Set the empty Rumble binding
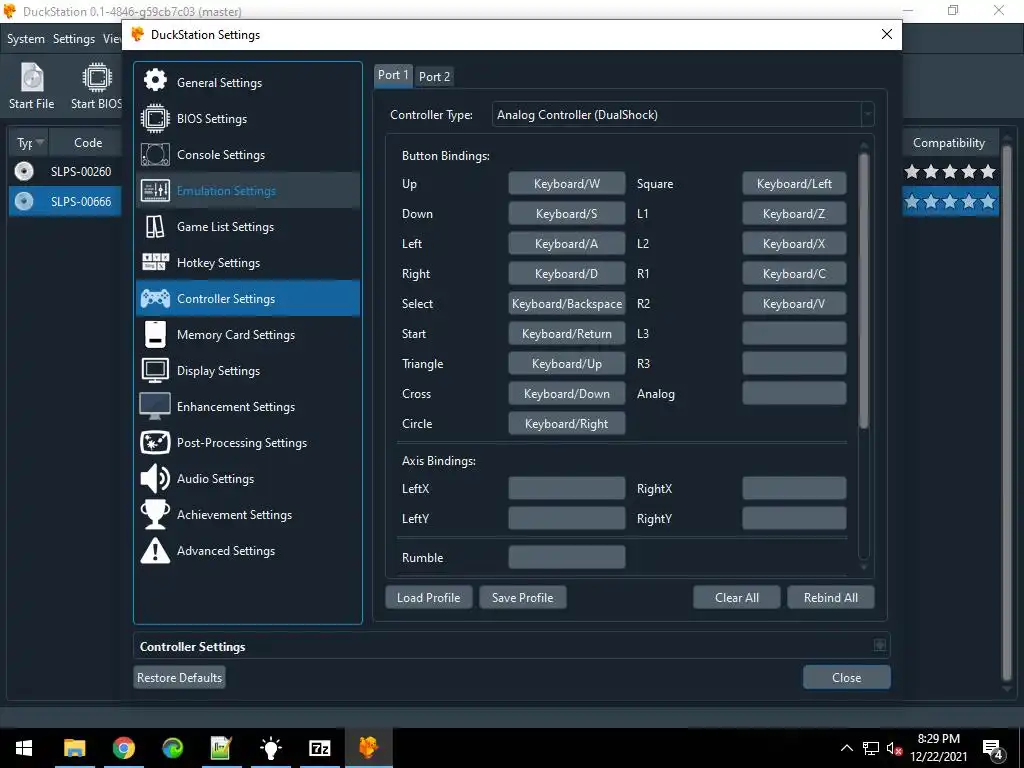The width and height of the screenshot is (1024, 768). pos(567,558)
